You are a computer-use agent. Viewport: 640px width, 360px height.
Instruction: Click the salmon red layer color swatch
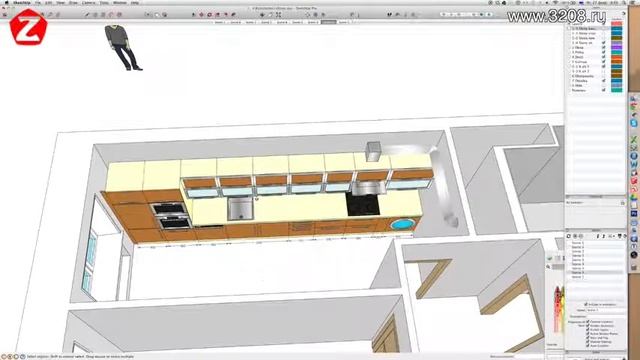coord(616,24)
